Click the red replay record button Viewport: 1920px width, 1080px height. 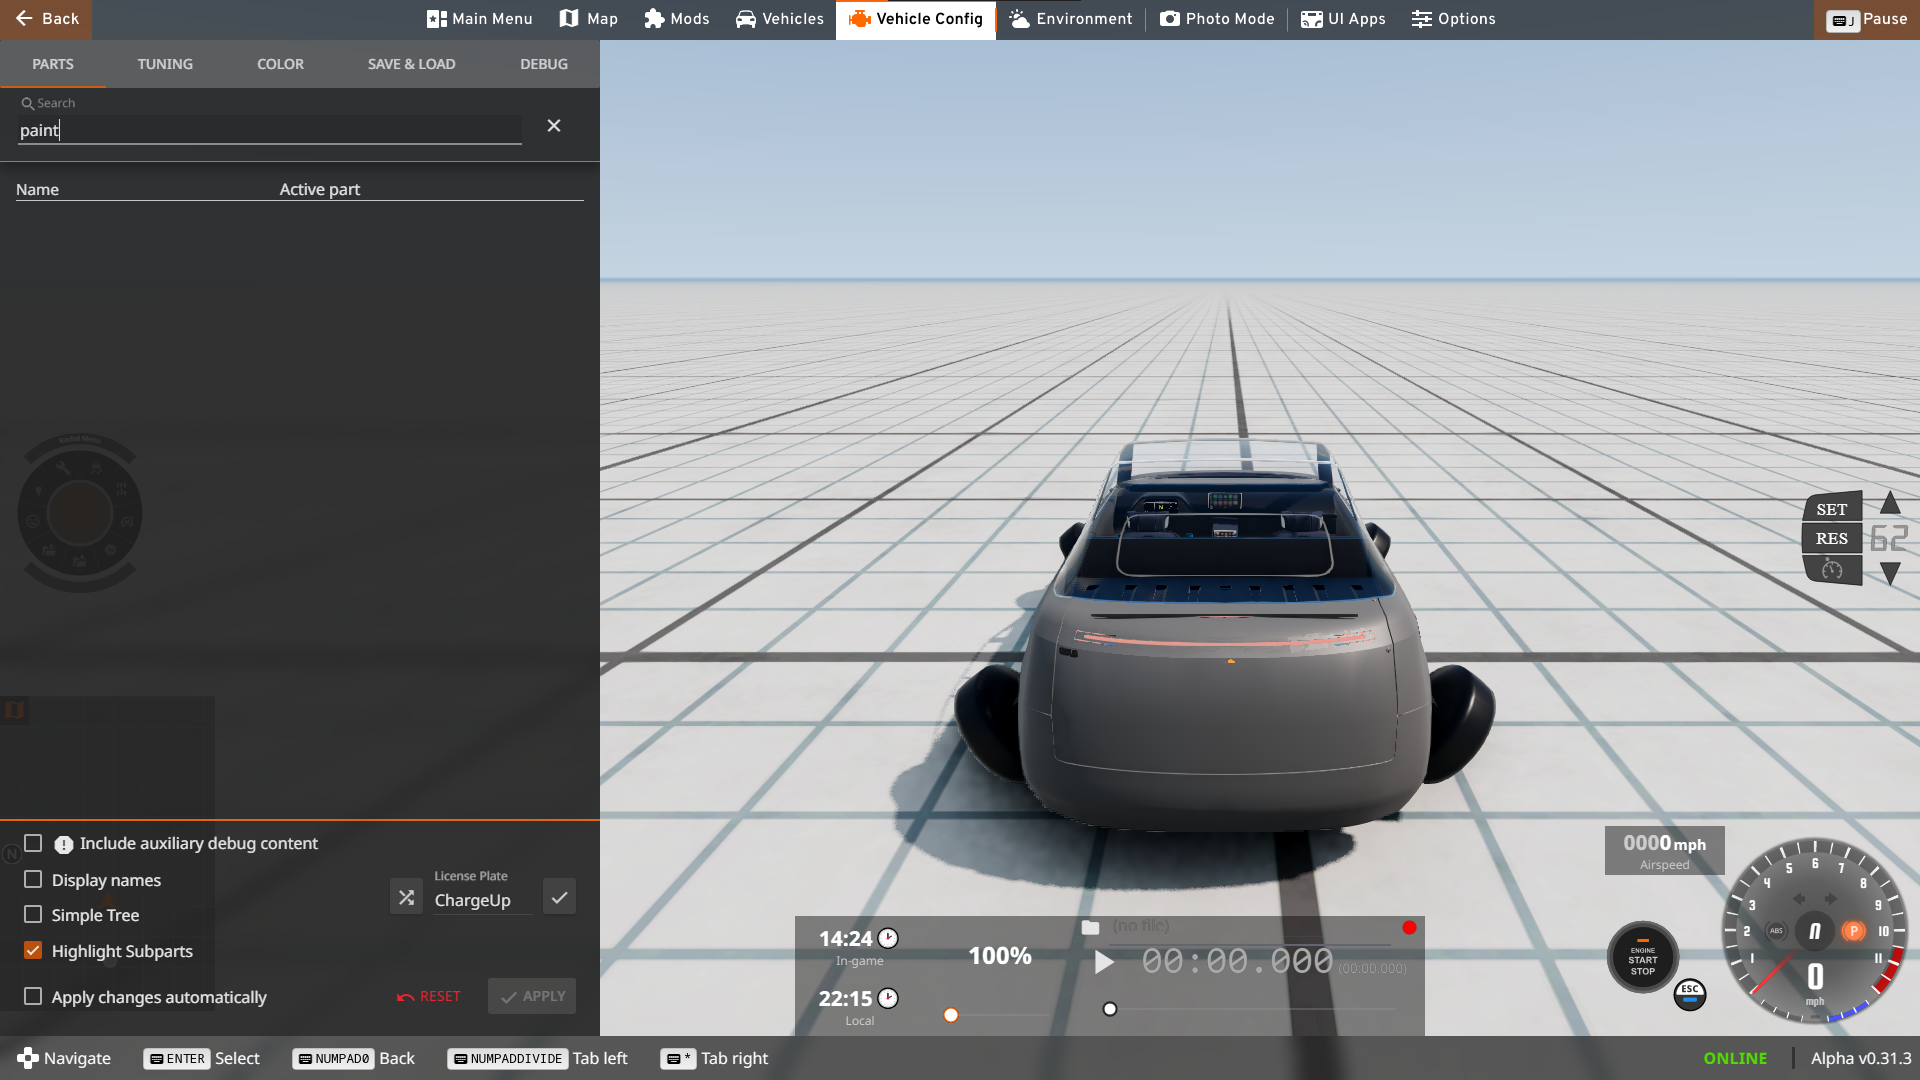click(1409, 928)
